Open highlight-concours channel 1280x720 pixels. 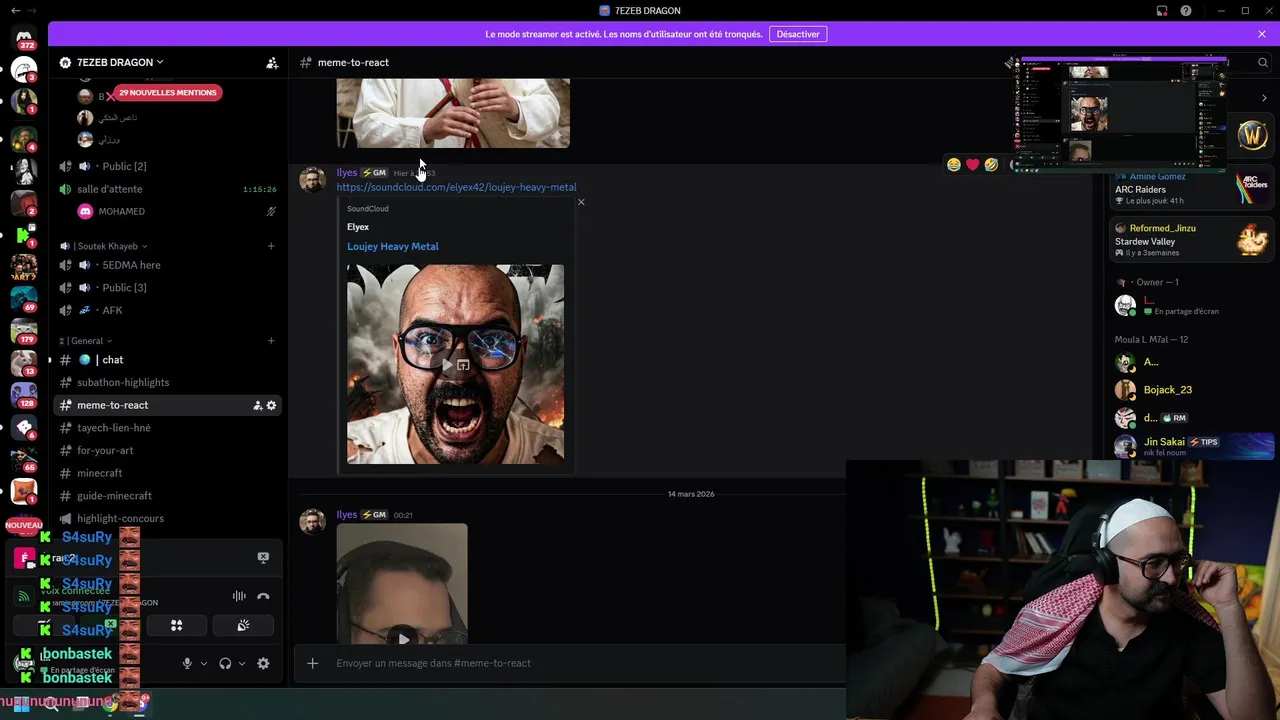(167, 519)
